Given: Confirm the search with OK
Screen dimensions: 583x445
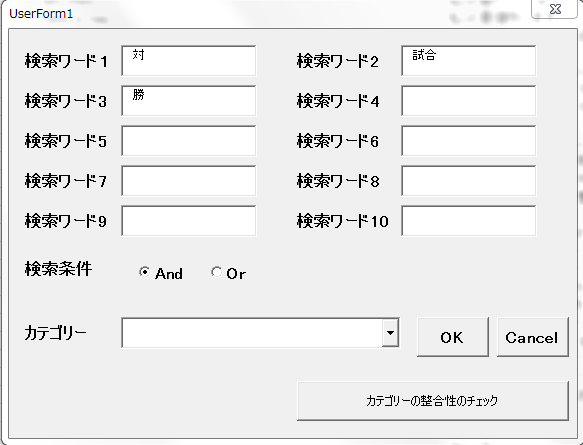Looking at the screenshot, I should (x=452, y=337).
